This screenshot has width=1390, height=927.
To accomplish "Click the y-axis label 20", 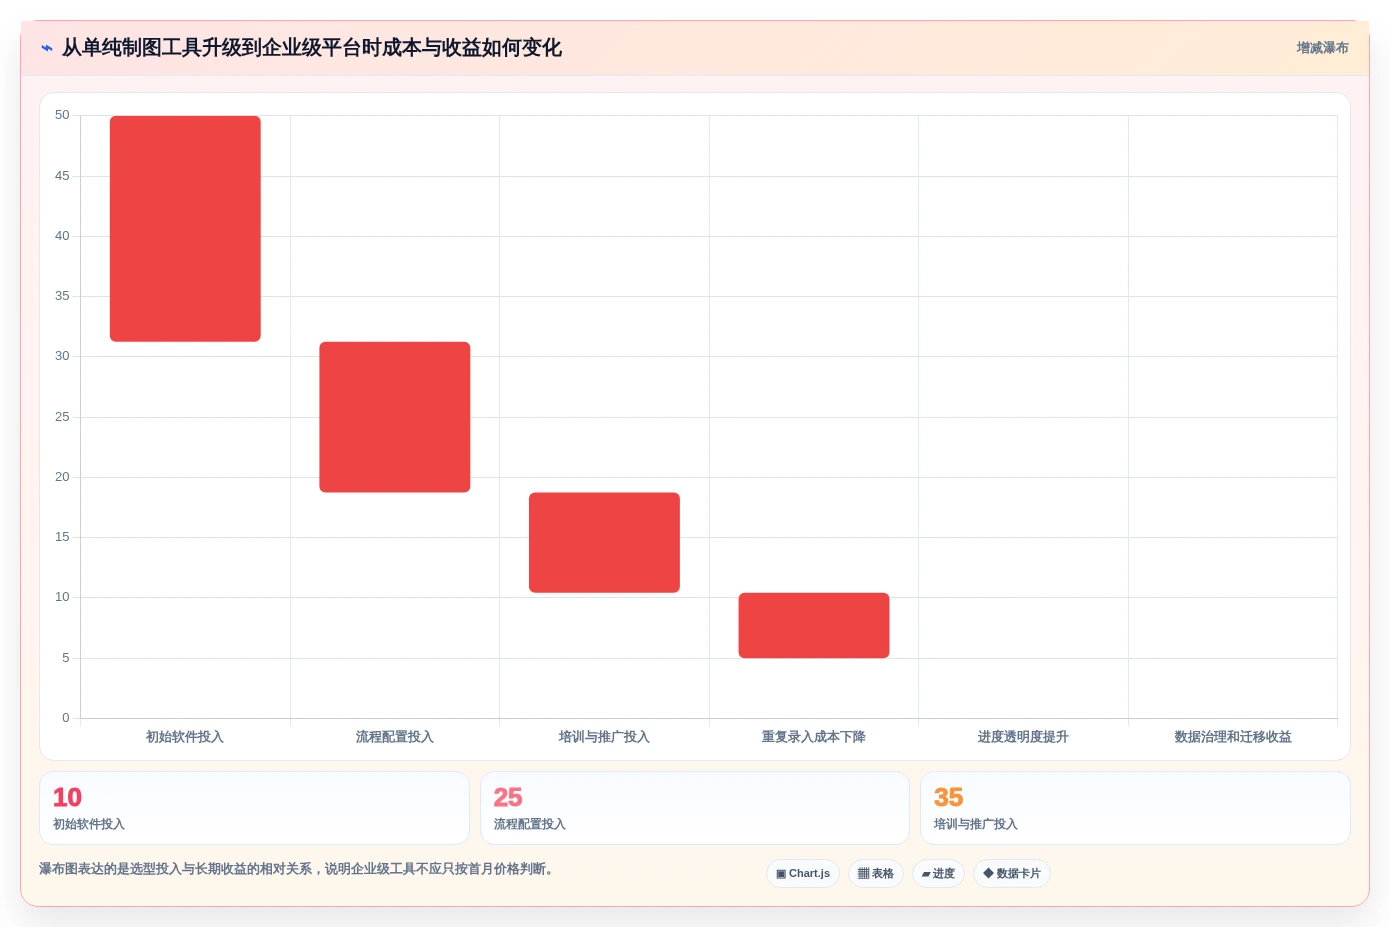I will point(62,477).
